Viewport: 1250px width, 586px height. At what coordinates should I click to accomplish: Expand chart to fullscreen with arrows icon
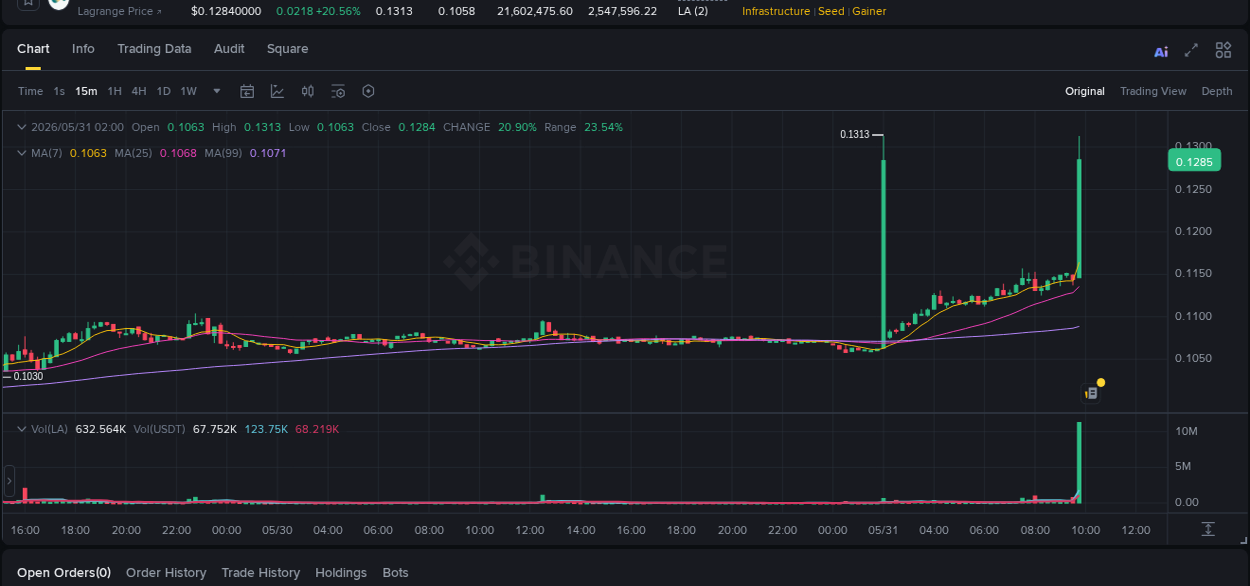1191,50
